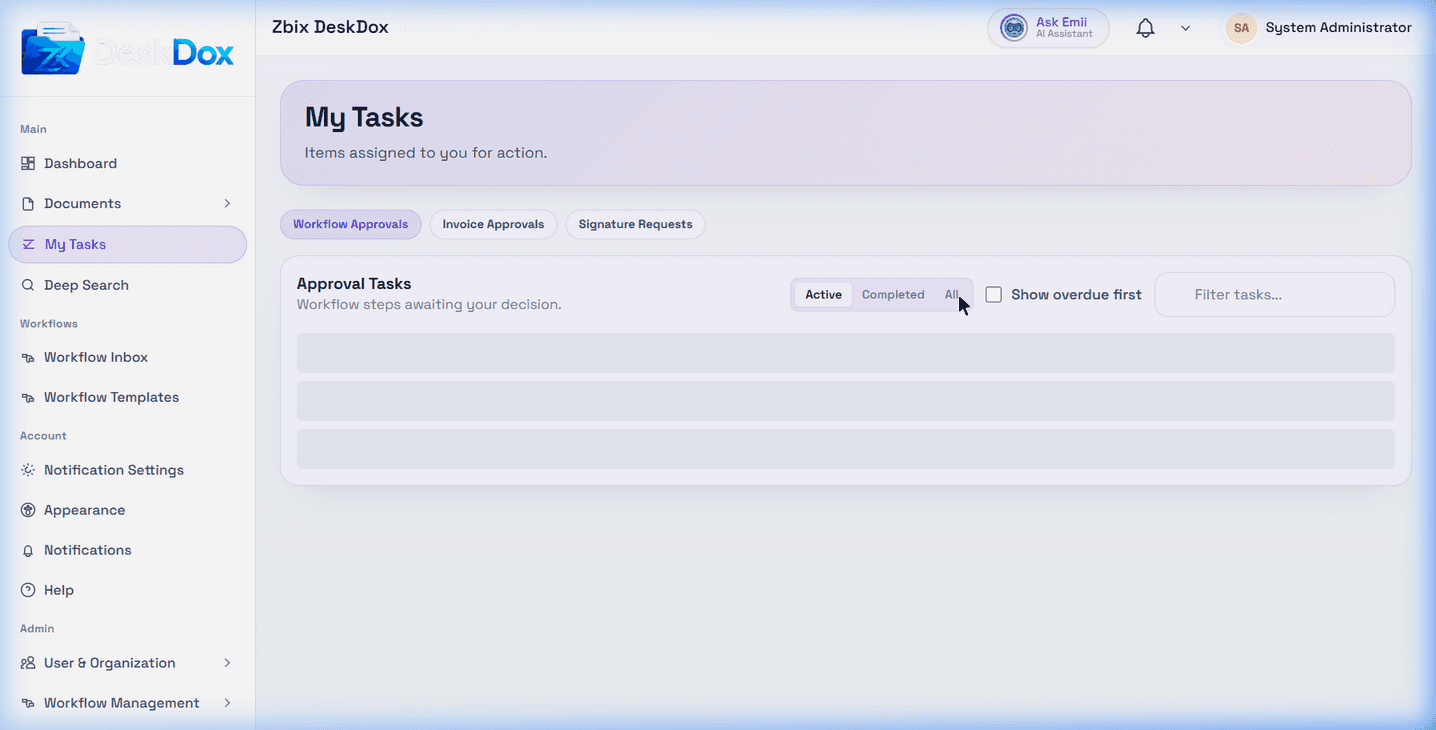Click the Workflow Inbox icon
Image resolution: width=1436 pixels, height=730 pixels.
[28, 357]
